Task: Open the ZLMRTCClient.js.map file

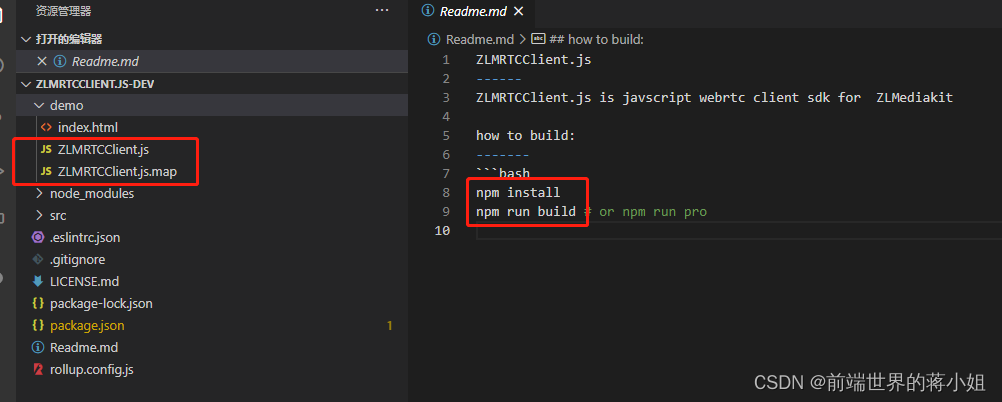Action: pyautogui.click(x=117, y=171)
